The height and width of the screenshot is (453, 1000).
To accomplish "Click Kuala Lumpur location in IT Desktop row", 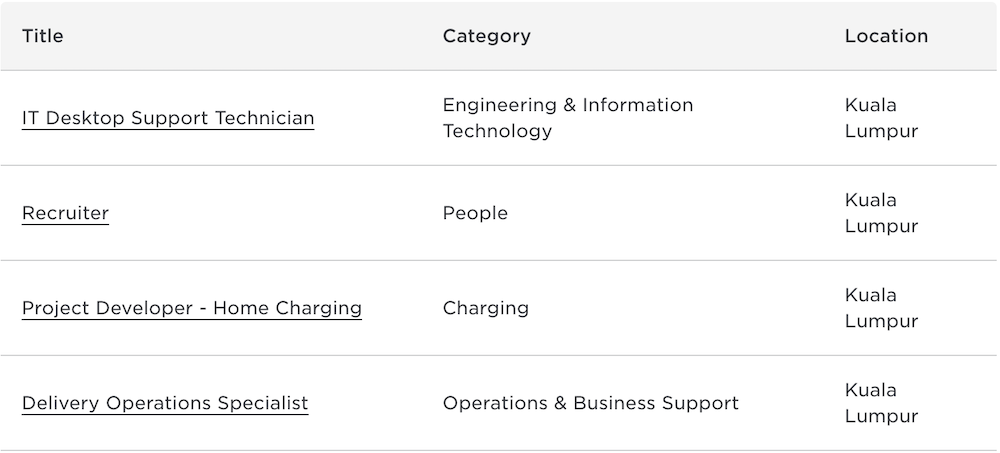I will (881, 118).
